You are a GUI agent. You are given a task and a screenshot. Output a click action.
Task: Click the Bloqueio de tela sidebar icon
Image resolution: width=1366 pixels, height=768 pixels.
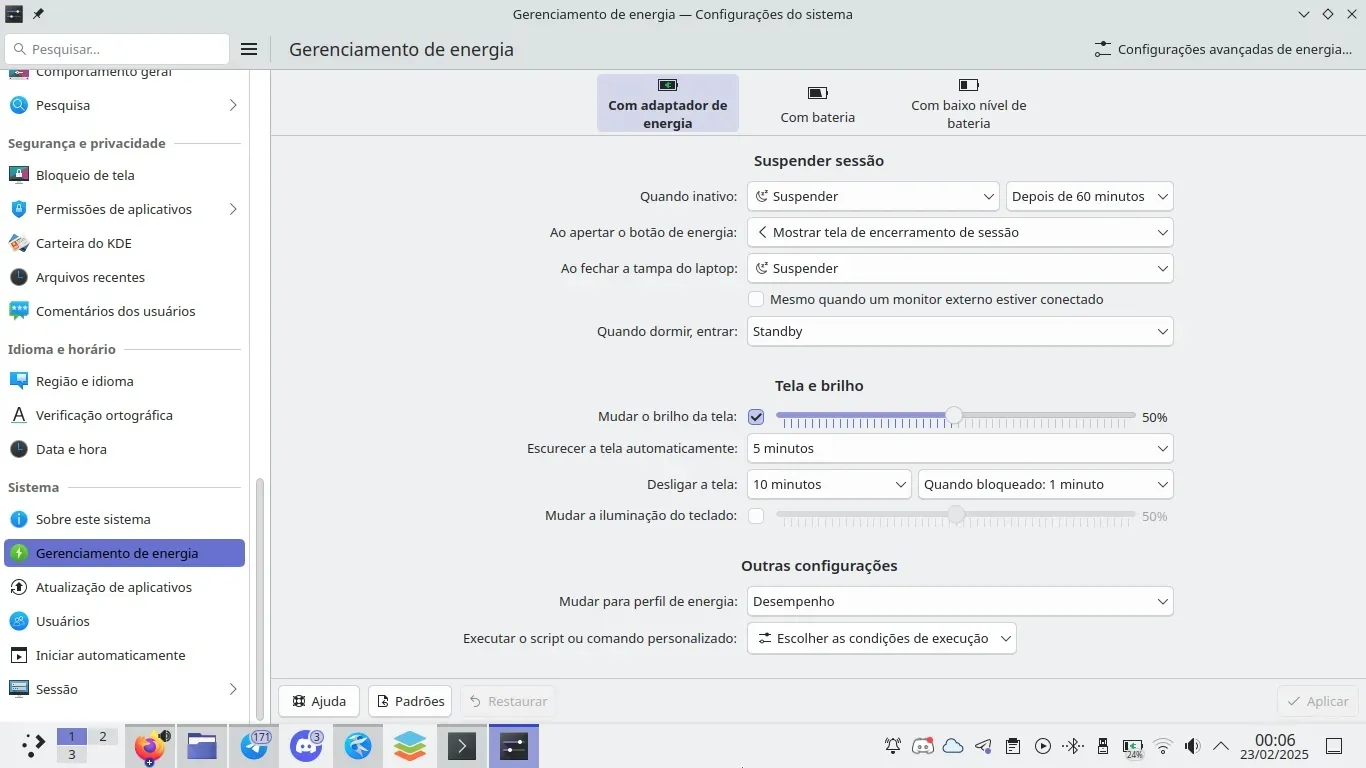(19, 175)
